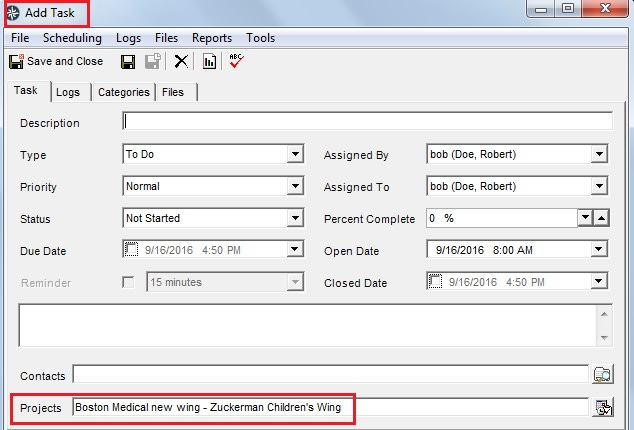Click the notes area scroll down arrow
This screenshot has height=430, width=634.
point(604,337)
